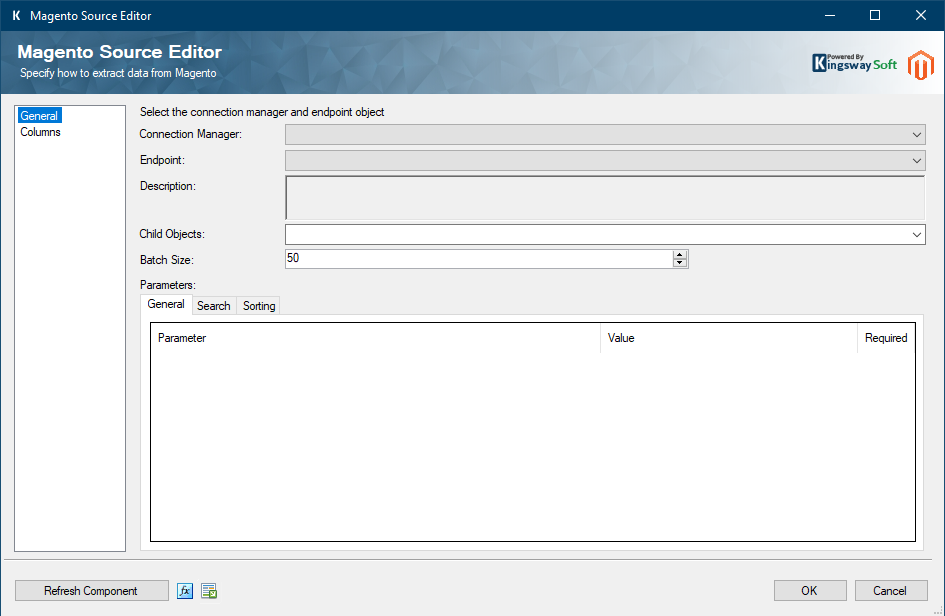The width and height of the screenshot is (945, 616).
Task: Click the KingswaySoft logo
Action: [x=855, y=63]
